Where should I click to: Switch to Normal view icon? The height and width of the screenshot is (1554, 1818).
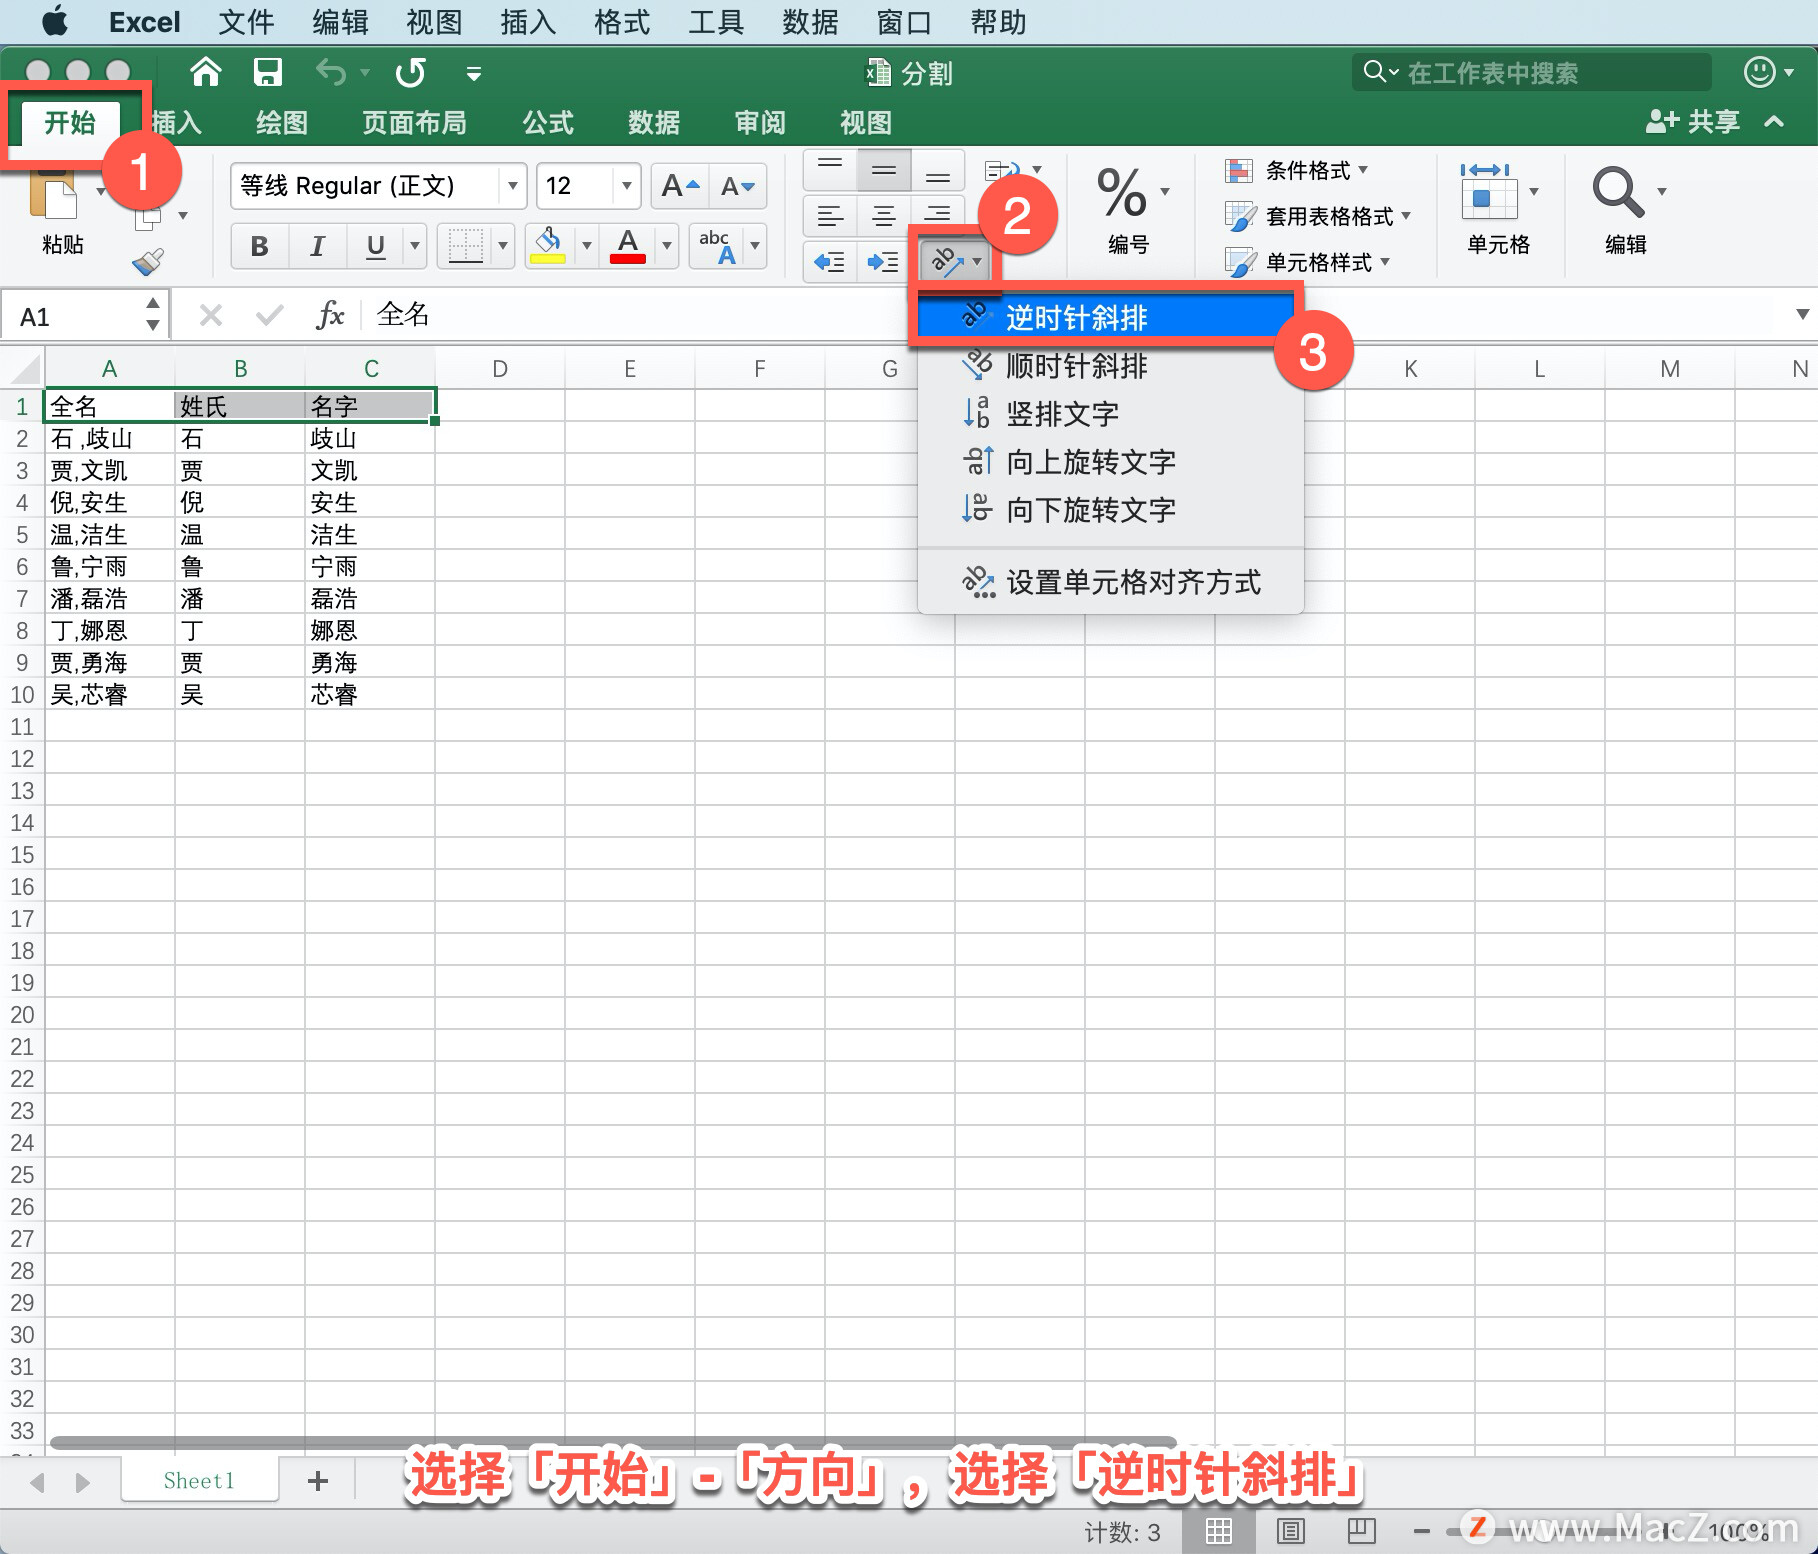click(x=1218, y=1531)
